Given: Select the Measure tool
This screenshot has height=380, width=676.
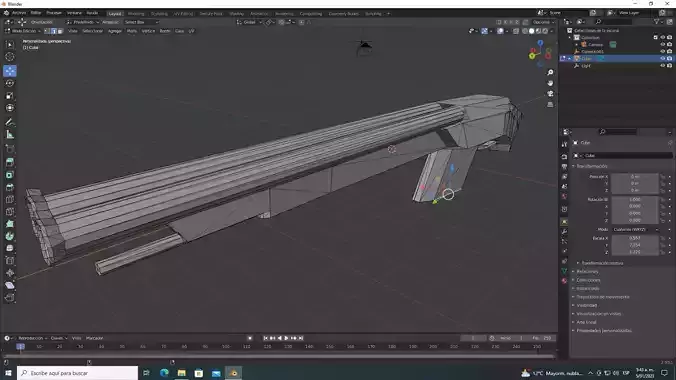Looking at the screenshot, I should (x=10, y=135).
